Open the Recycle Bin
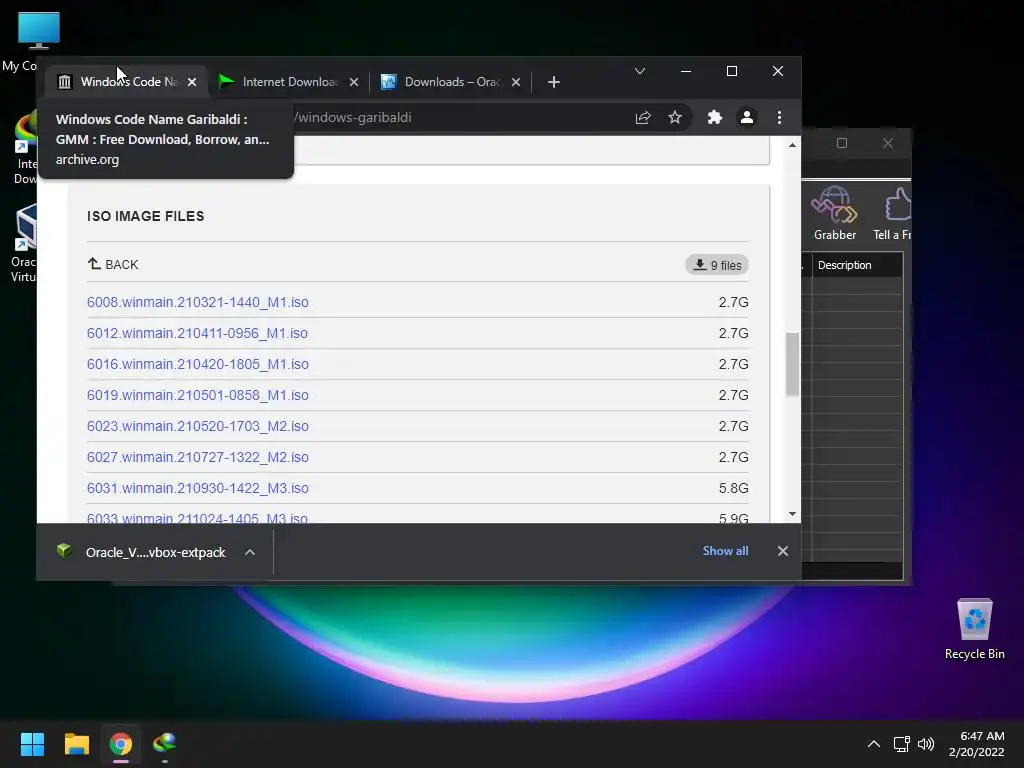 974,628
